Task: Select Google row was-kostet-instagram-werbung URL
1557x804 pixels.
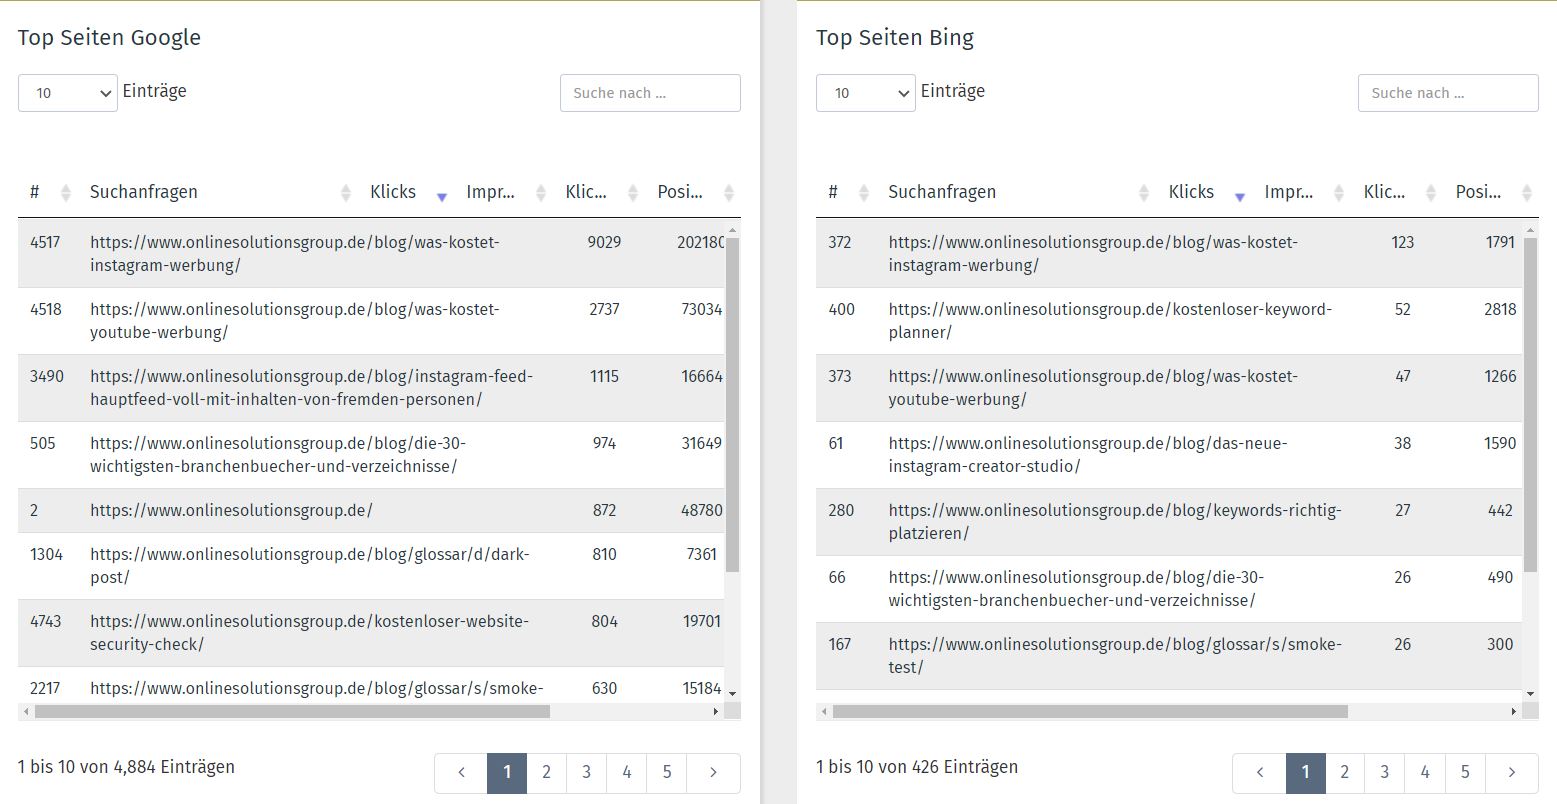Action: point(294,254)
